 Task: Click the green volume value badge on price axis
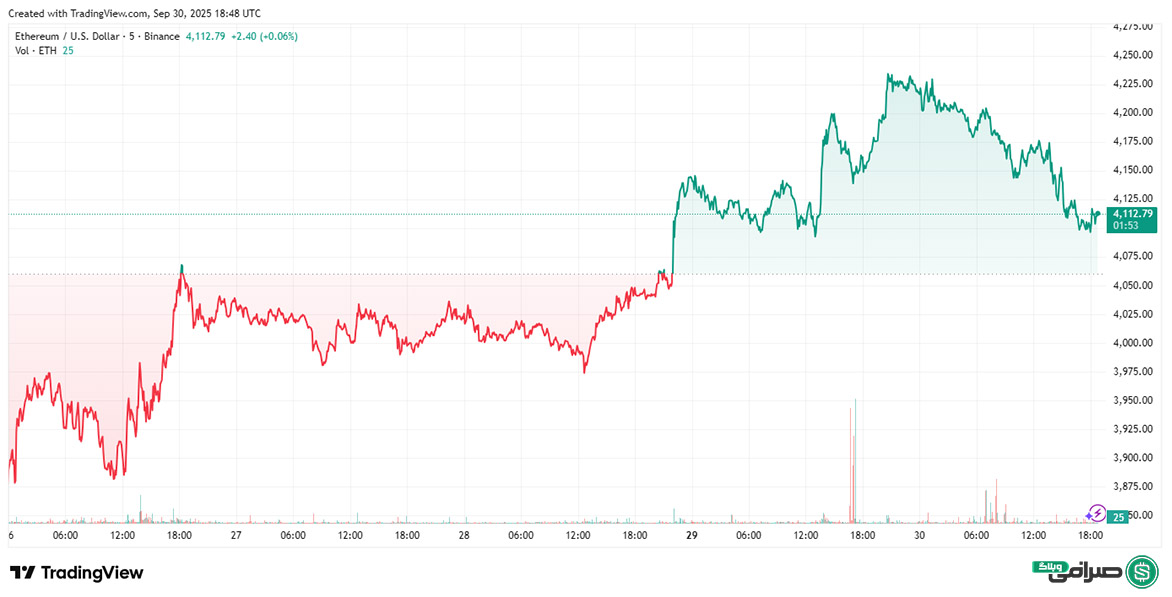(x=1119, y=517)
